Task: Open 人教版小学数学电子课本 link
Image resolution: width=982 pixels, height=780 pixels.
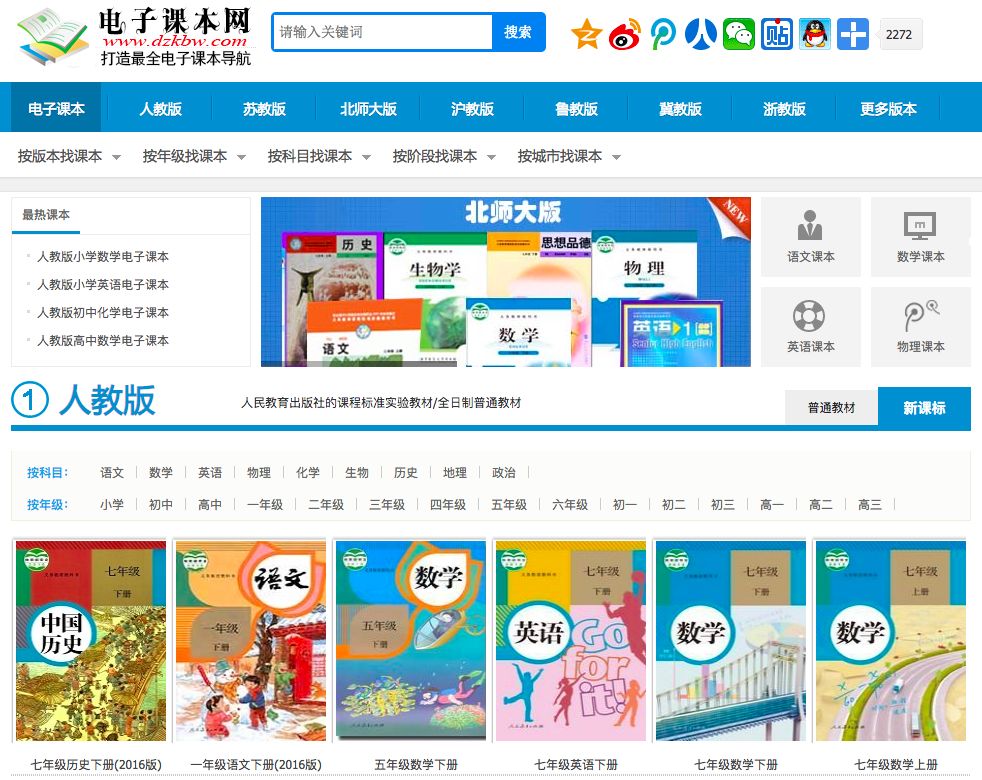Action: click(101, 257)
